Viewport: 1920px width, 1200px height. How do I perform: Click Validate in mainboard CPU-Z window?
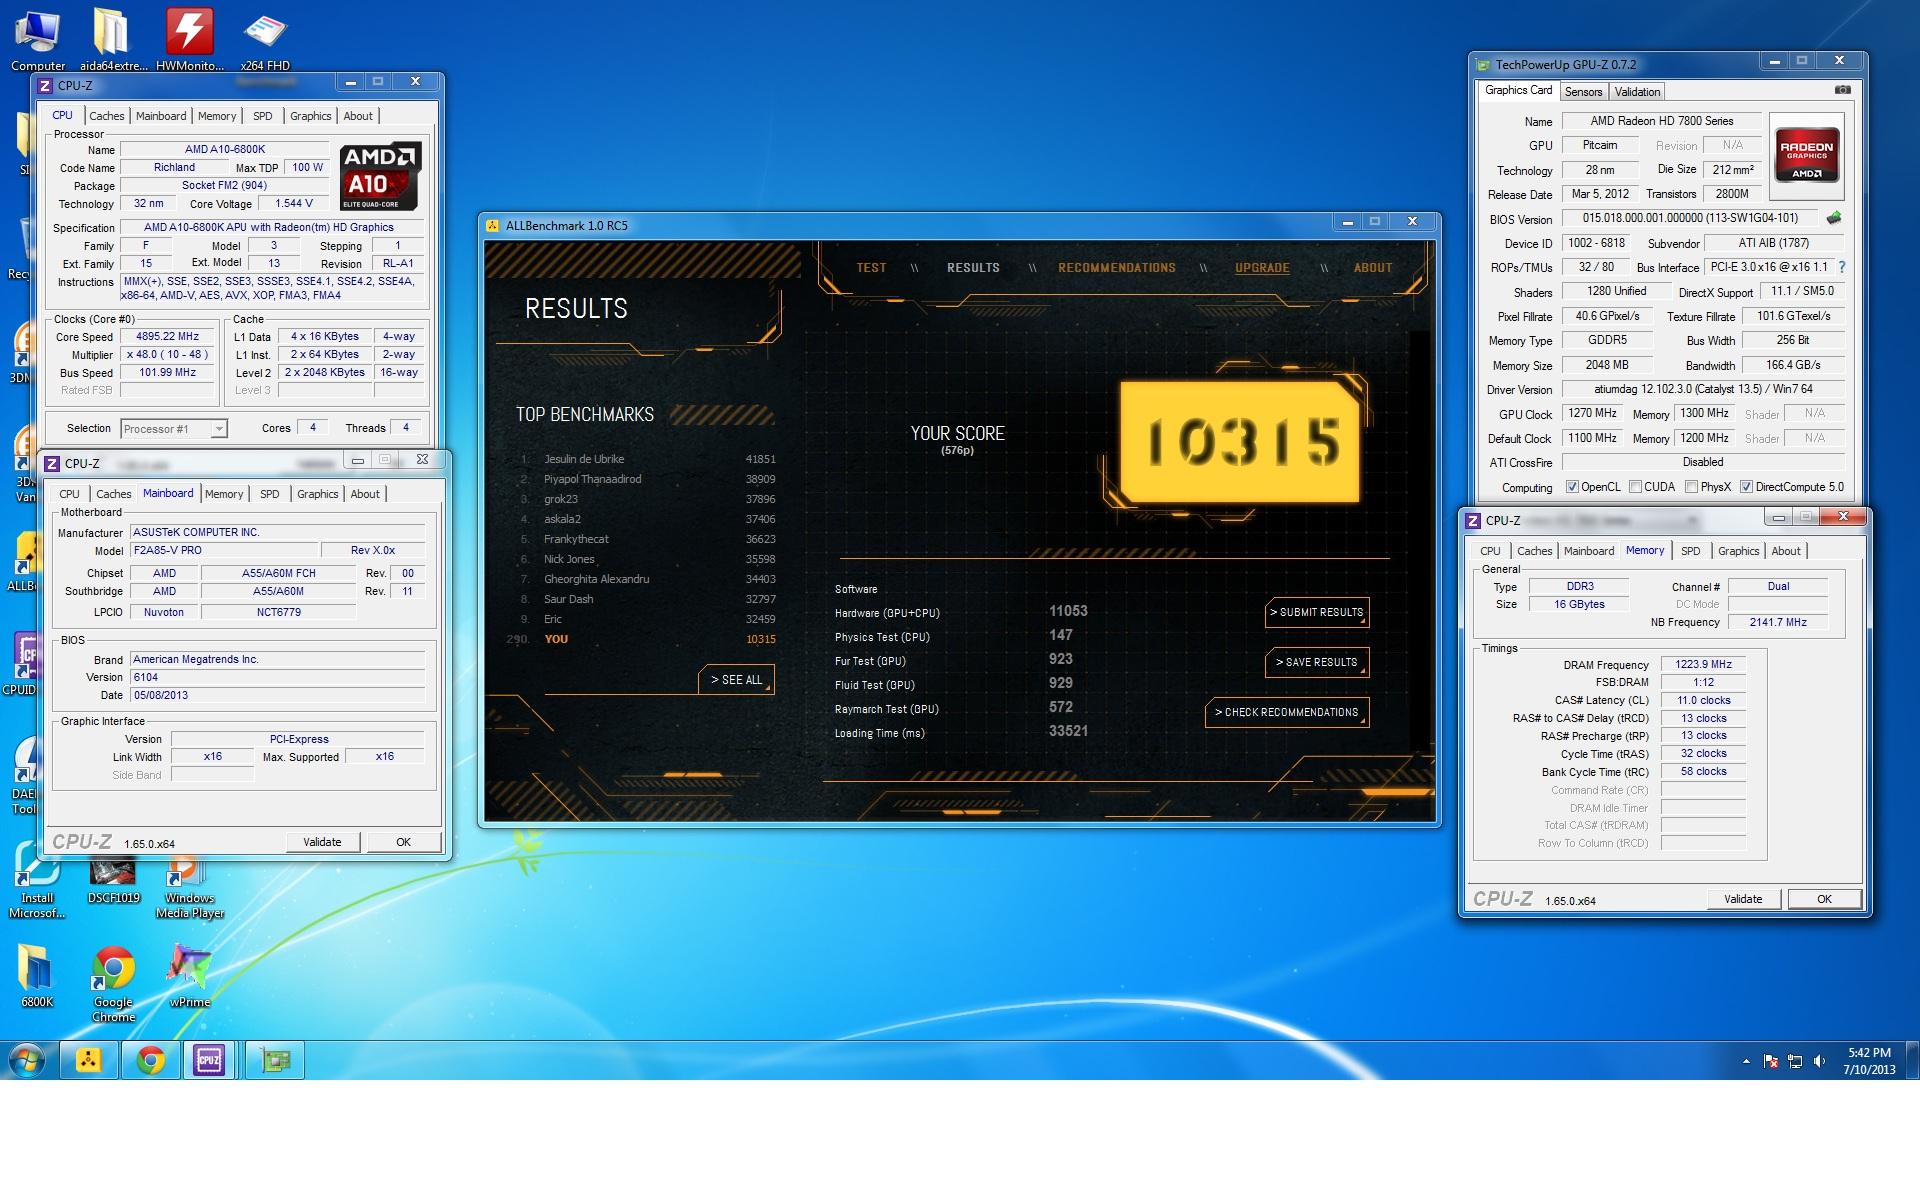322,842
